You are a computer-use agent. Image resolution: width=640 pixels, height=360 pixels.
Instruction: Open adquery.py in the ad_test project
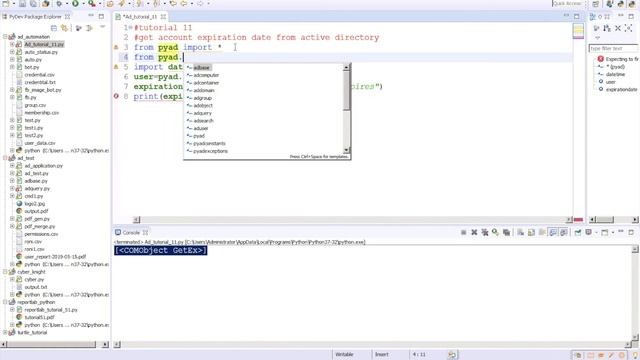[37, 189]
